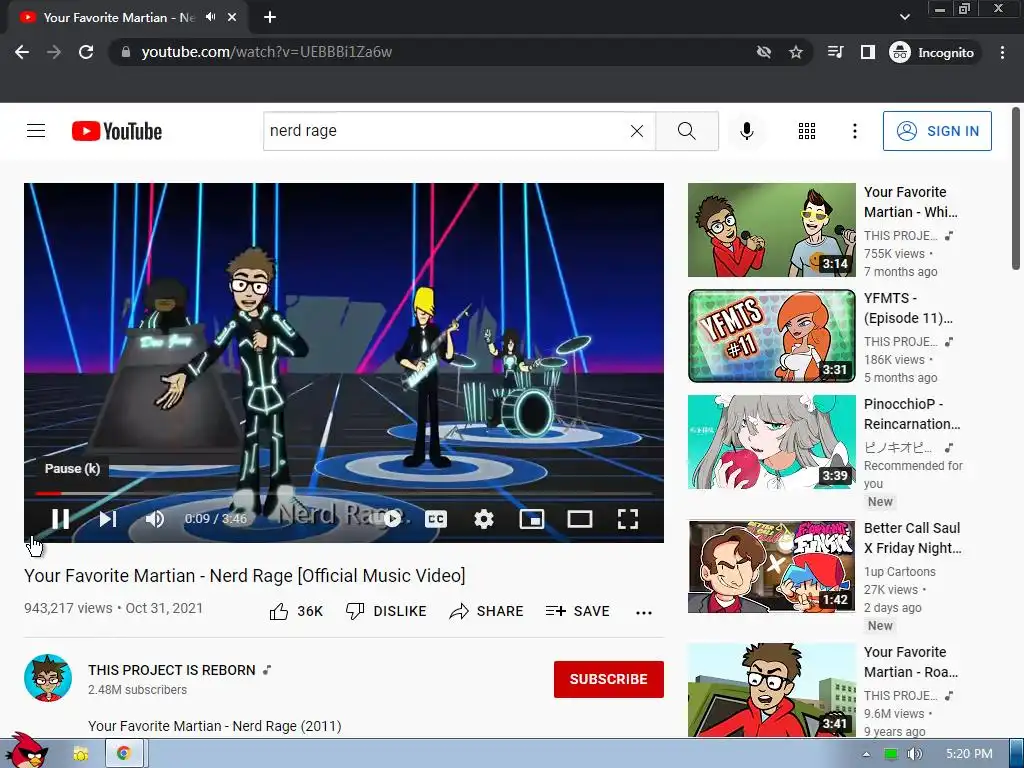Open the system volume tray icon

[x=914, y=754]
